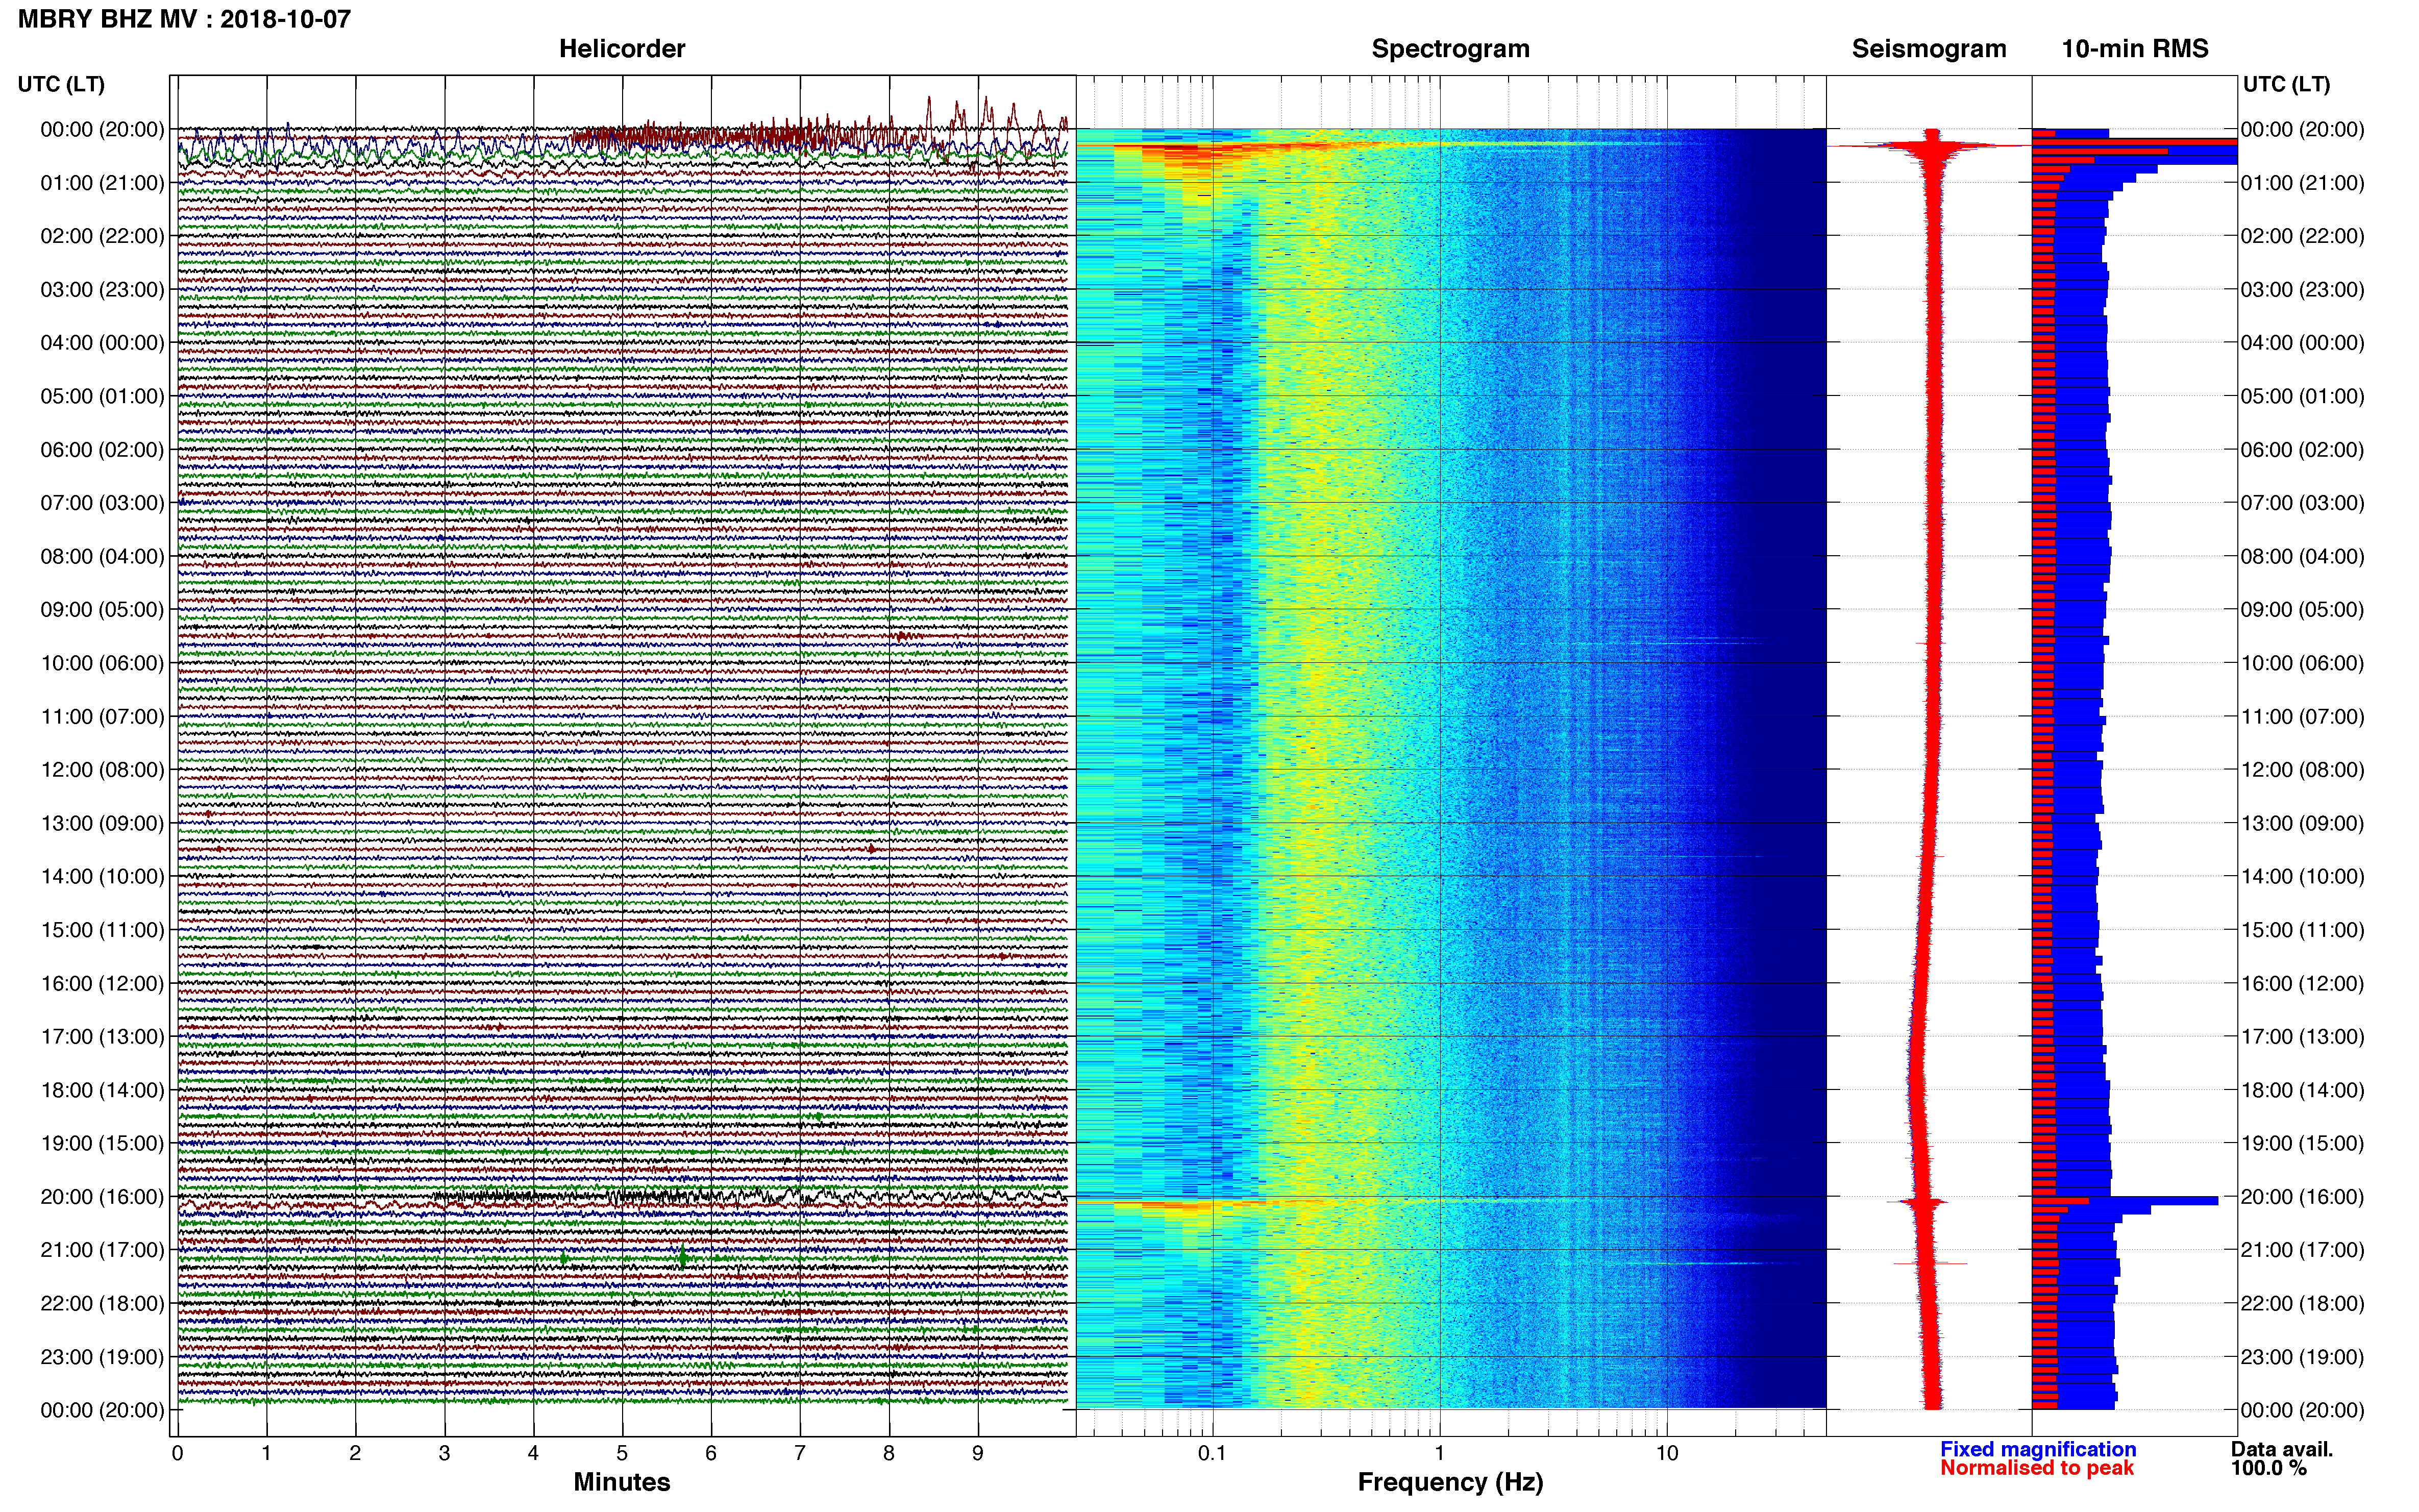The height and width of the screenshot is (1512, 2419).
Task: Click the longest red RMS bar near the top
Action: [2134, 143]
